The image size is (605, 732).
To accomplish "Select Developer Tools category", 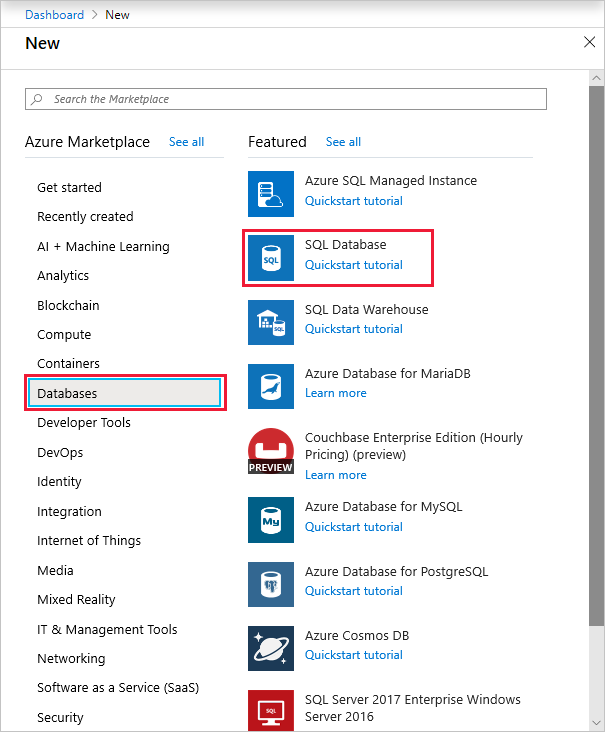I will tap(84, 422).
